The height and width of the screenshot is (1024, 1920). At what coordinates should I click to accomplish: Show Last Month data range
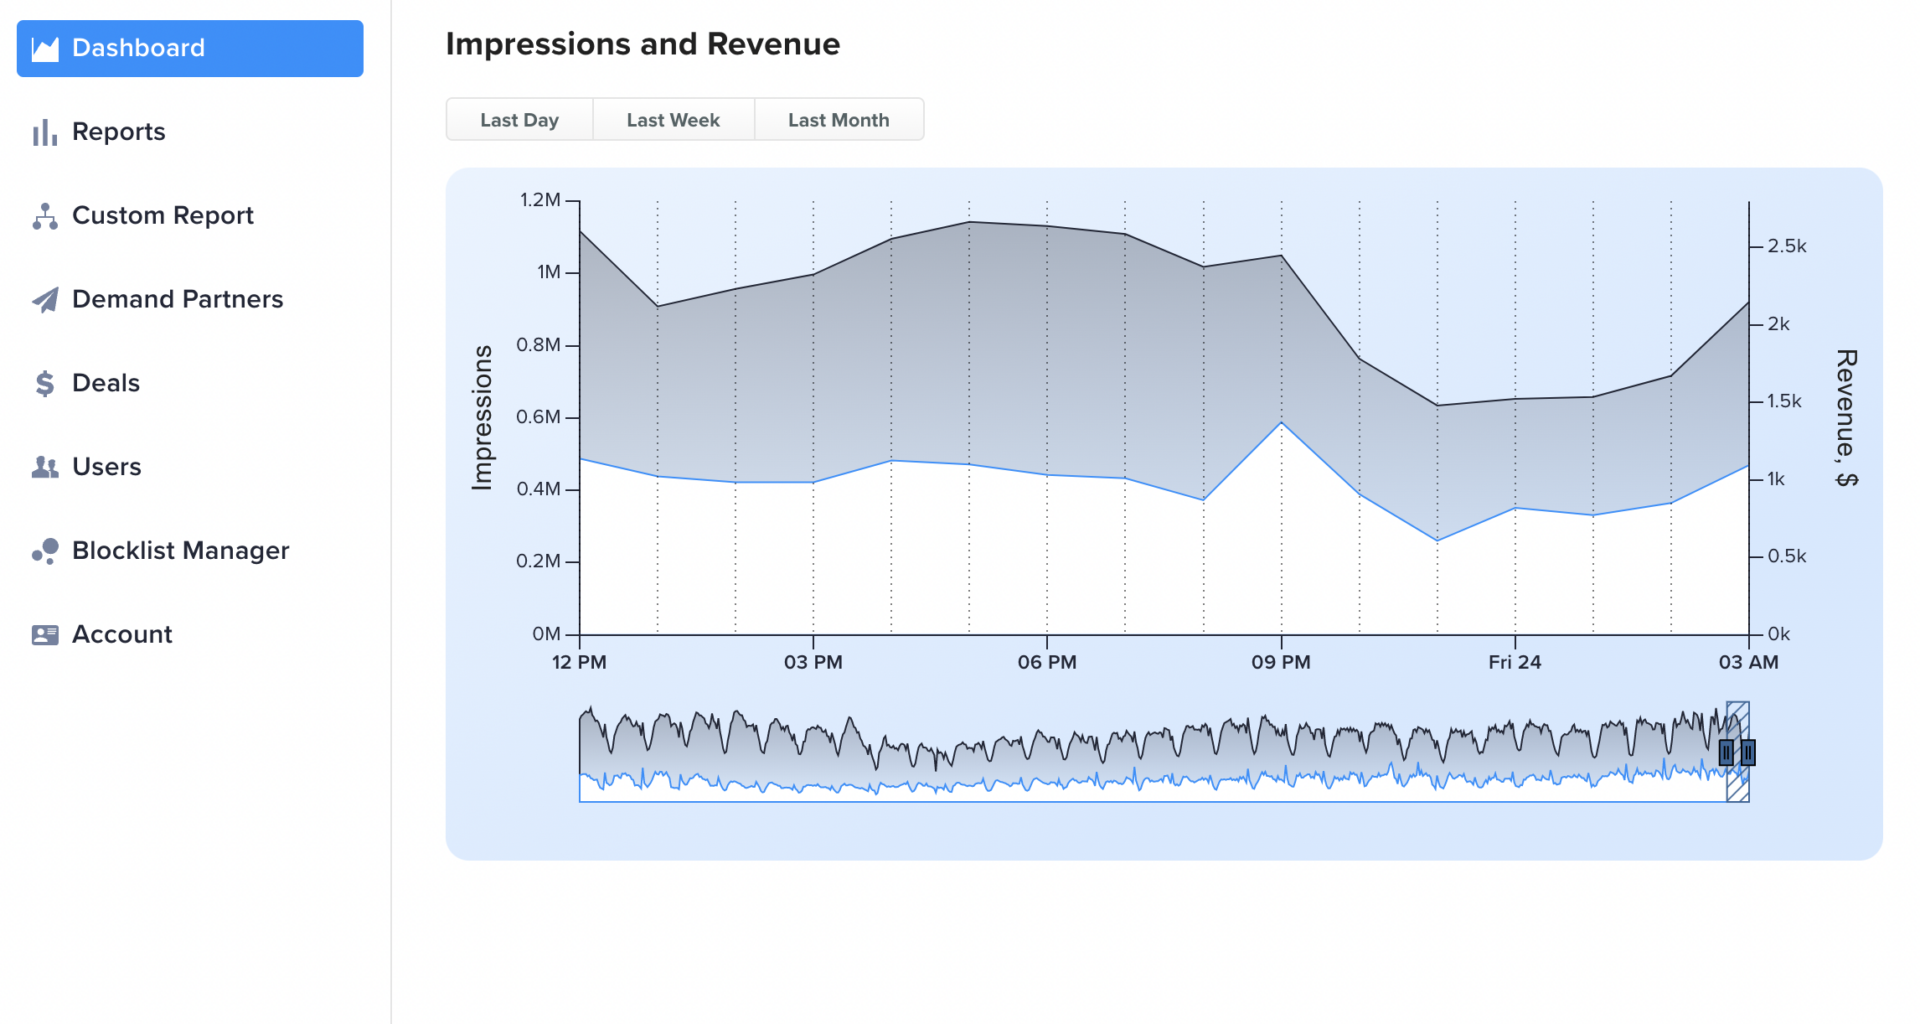tap(838, 120)
